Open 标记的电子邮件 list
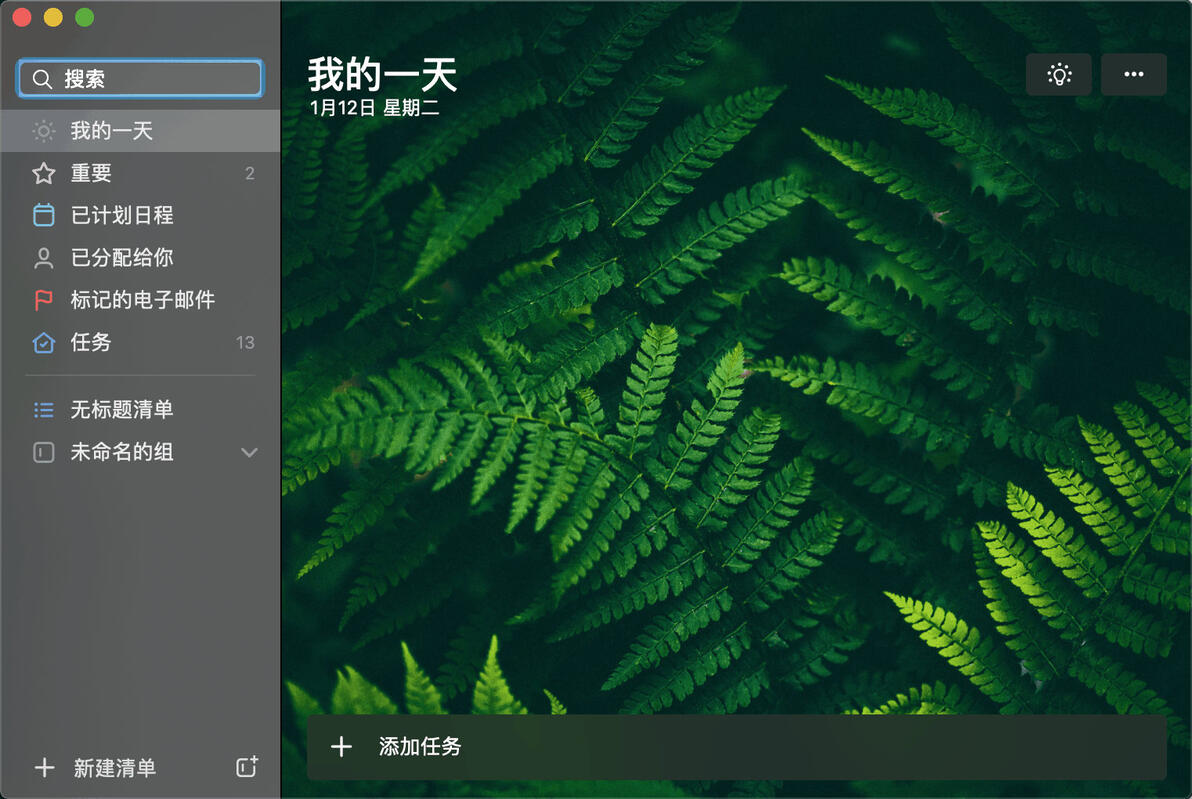This screenshot has height=799, width=1192. click(141, 300)
